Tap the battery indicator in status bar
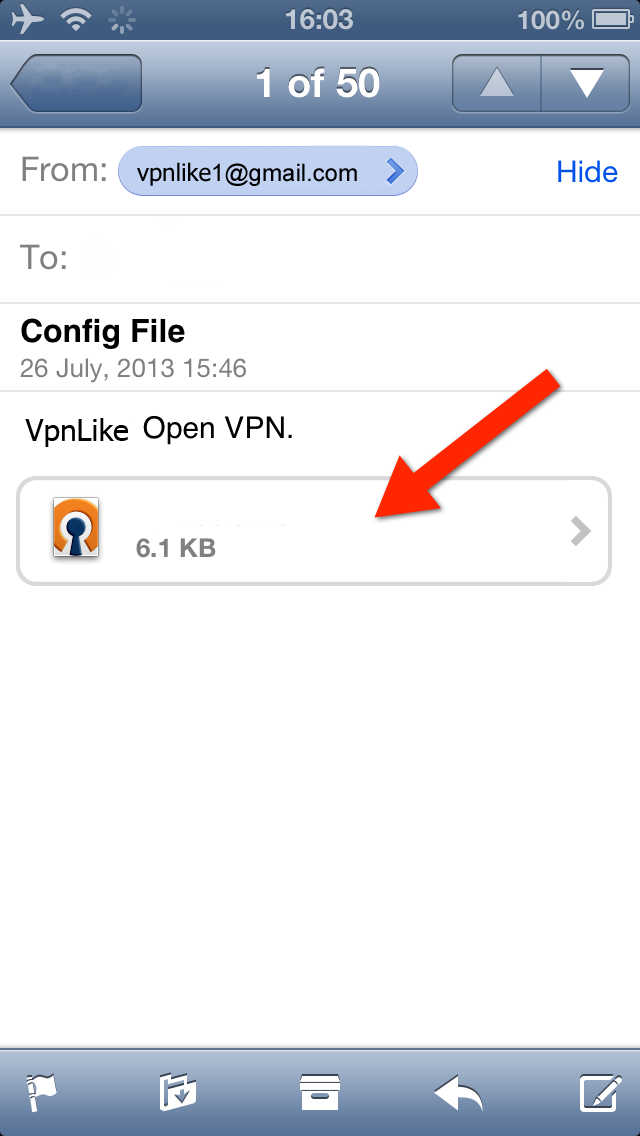This screenshot has width=640, height=1136. coord(612,20)
